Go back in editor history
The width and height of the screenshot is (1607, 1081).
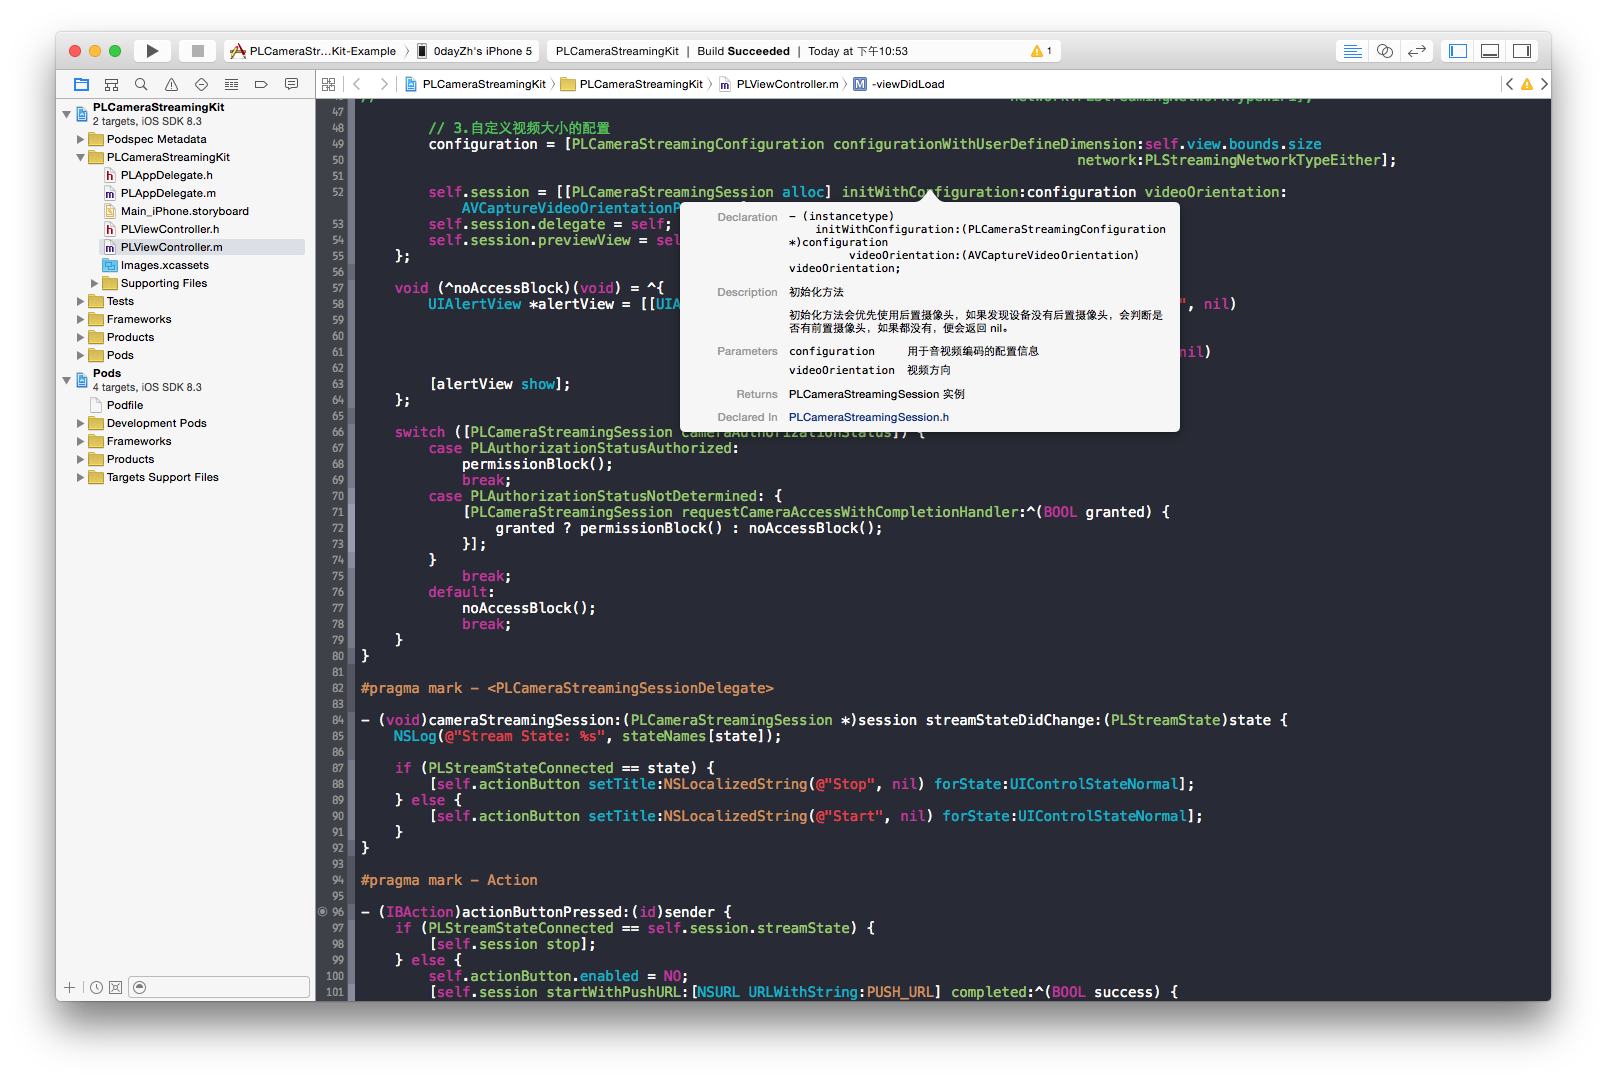pos(357,84)
